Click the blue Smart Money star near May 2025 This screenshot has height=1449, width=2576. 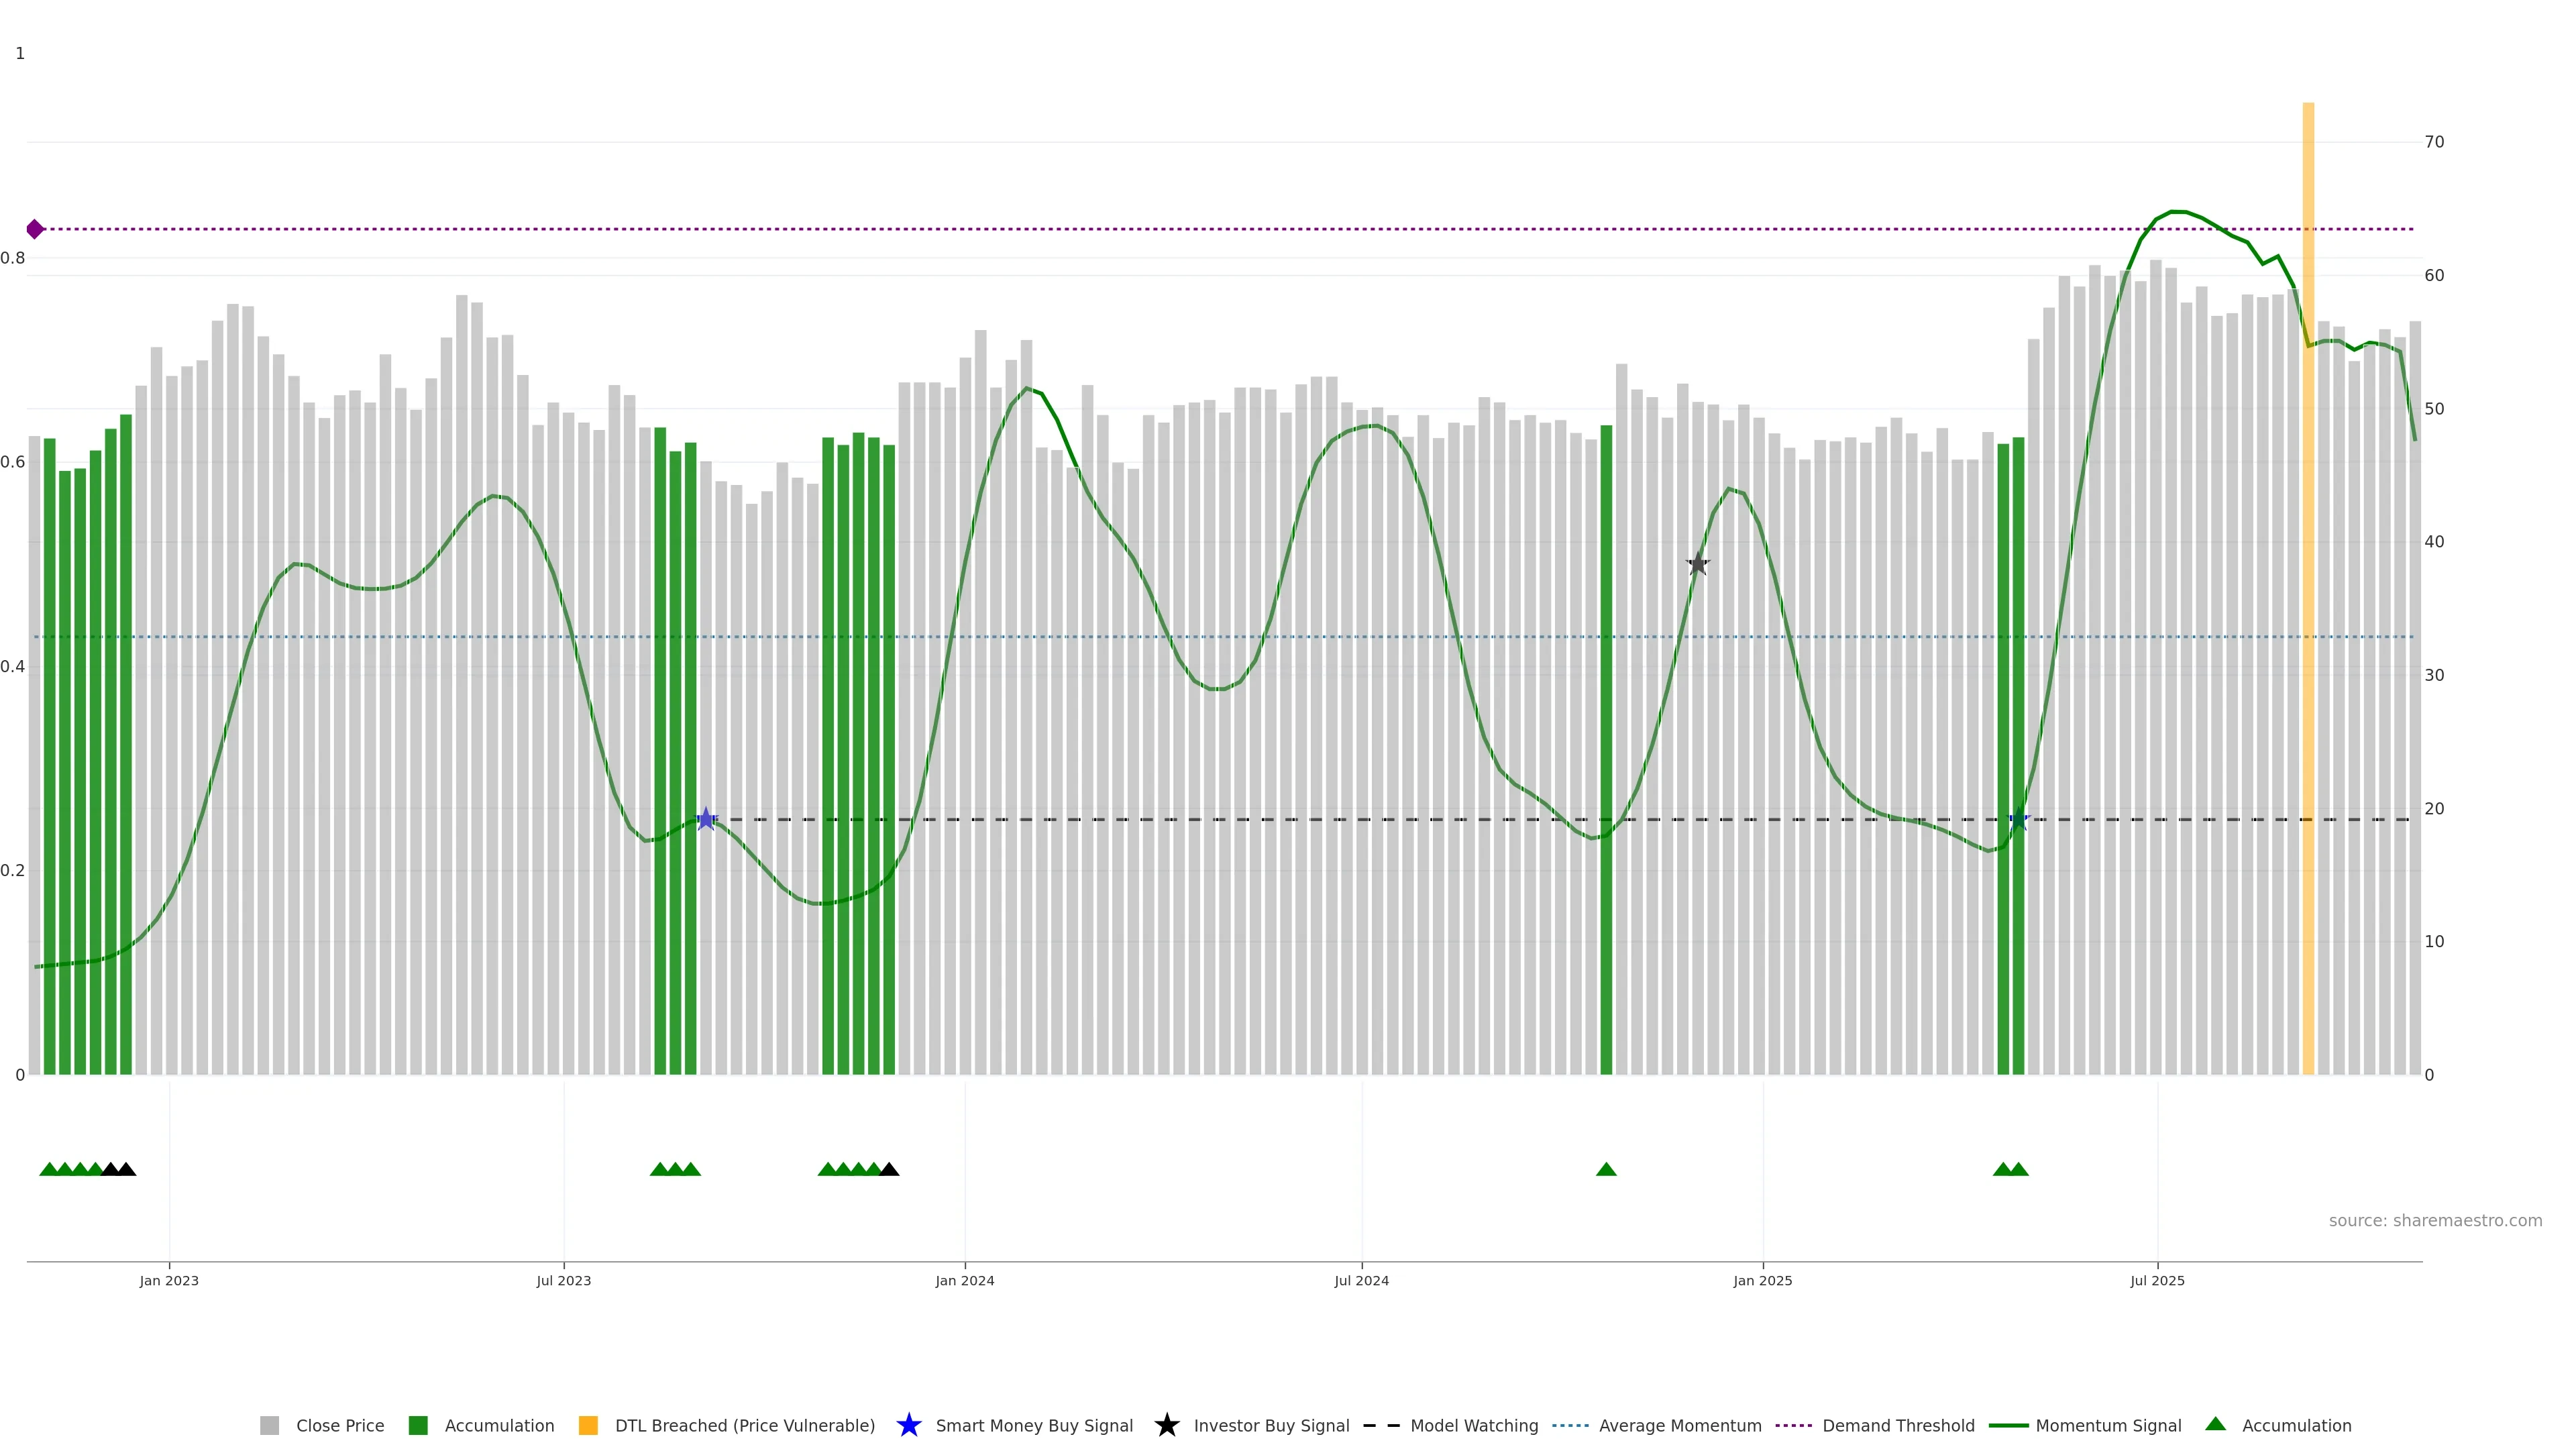click(2018, 819)
